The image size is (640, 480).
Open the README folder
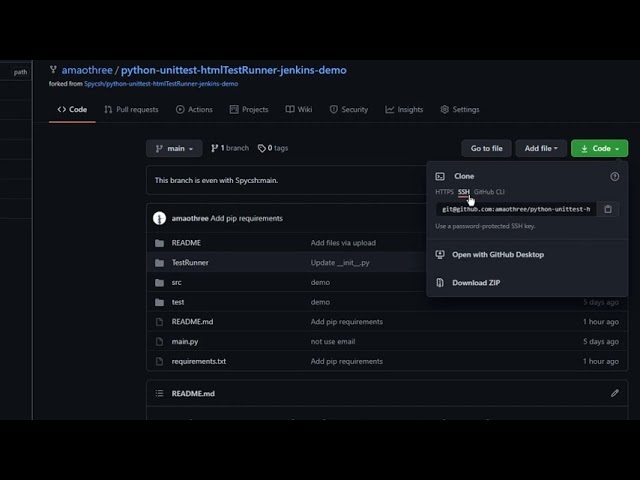(186, 243)
